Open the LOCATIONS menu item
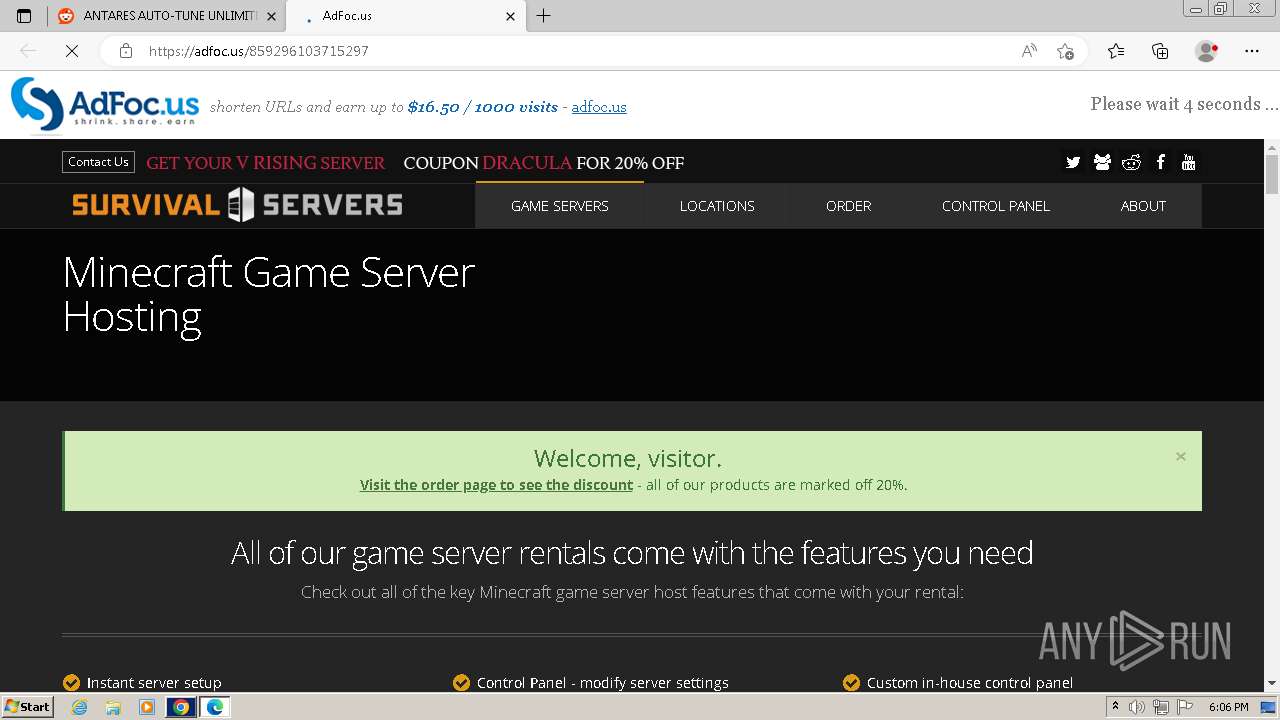1280x720 pixels. pos(717,206)
